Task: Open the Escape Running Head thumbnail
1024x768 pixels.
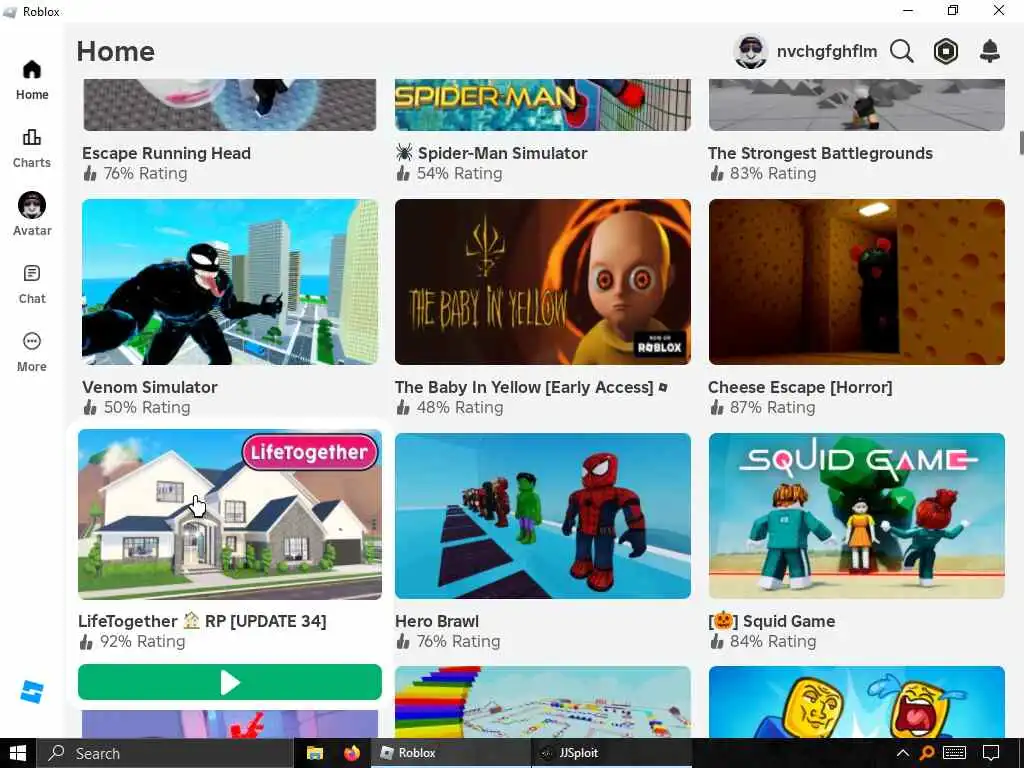Action: tap(230, 104)
